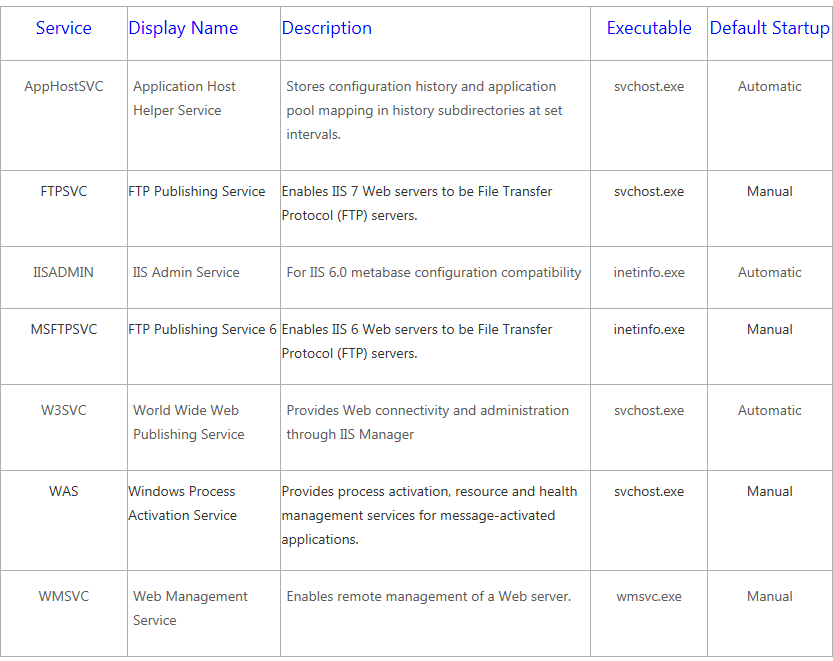Click svchost.exe in the FTPSVC row
The image size is (833, 661).
click(649, 191)
